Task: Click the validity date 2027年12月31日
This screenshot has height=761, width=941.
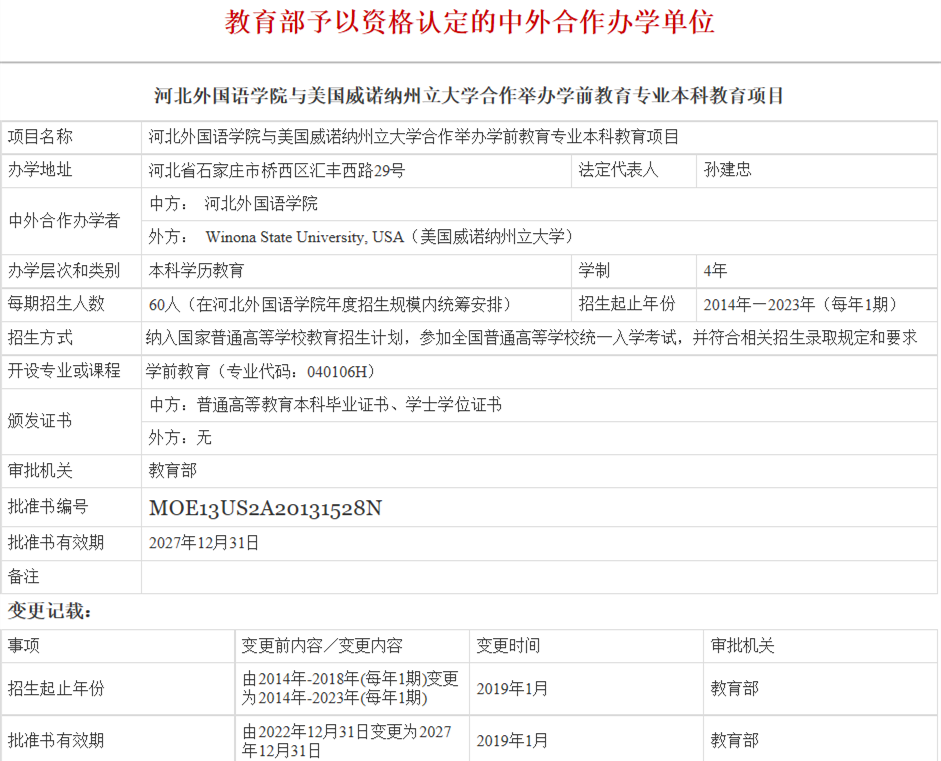Action: 204,543
